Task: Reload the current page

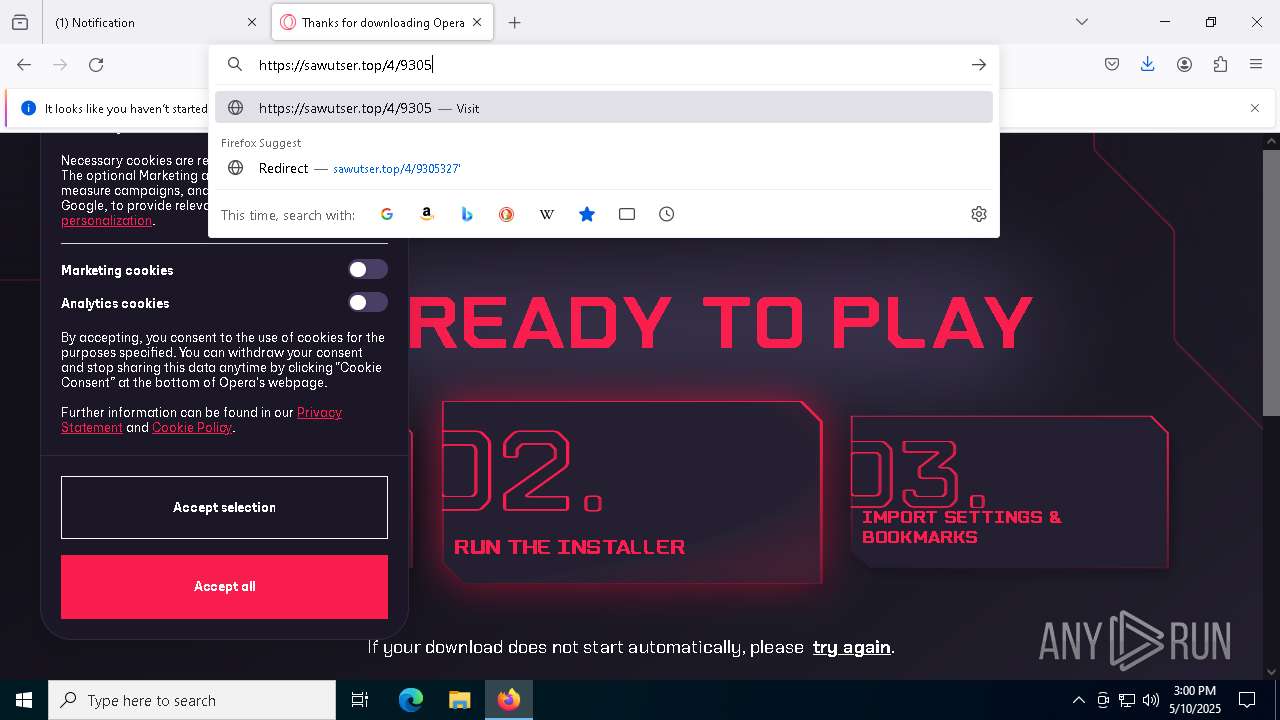Action: tap(96, 65)
